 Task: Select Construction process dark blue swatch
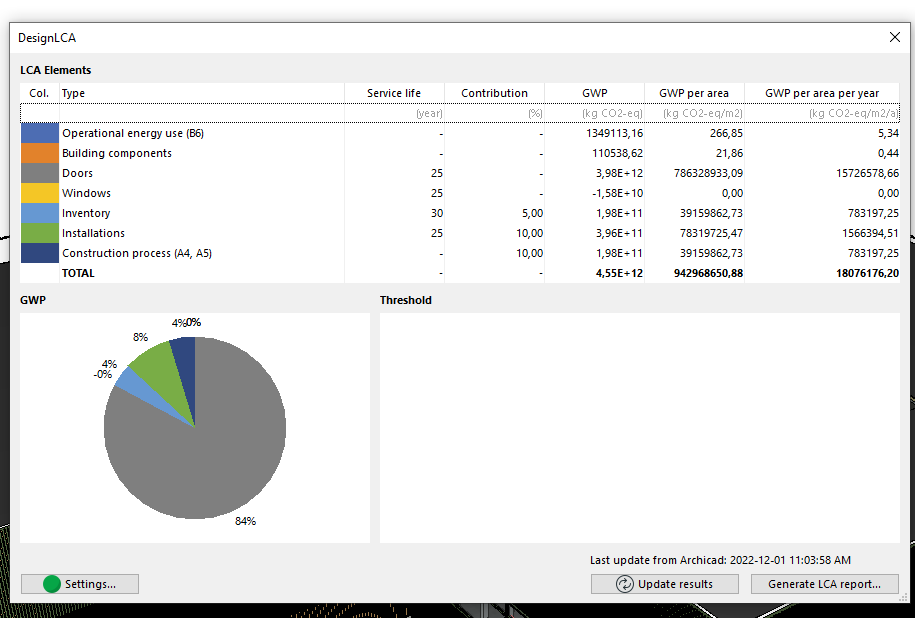point(40,253)
